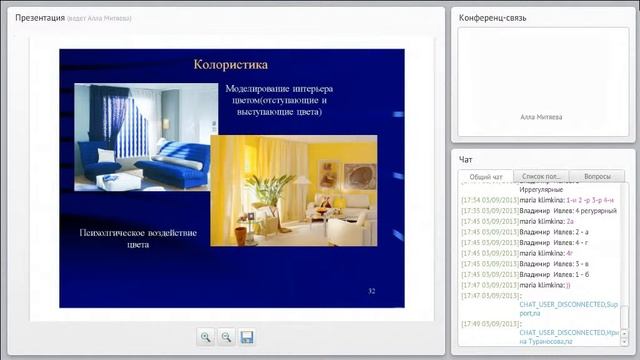The height and width of the screenshot is (360, 640).
Task: Click the Конференц-связь panel title
Action: point(492,18)
